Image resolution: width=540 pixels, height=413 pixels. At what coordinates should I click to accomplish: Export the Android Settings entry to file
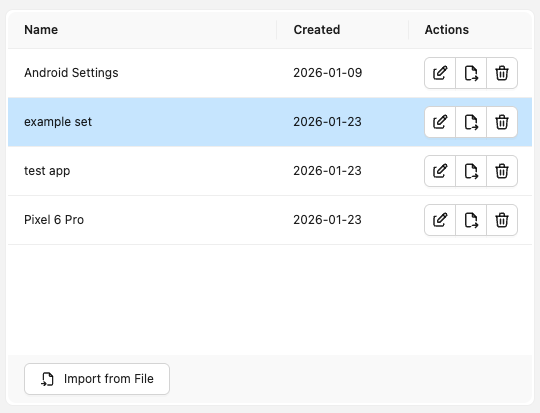[x=471, y=73]
